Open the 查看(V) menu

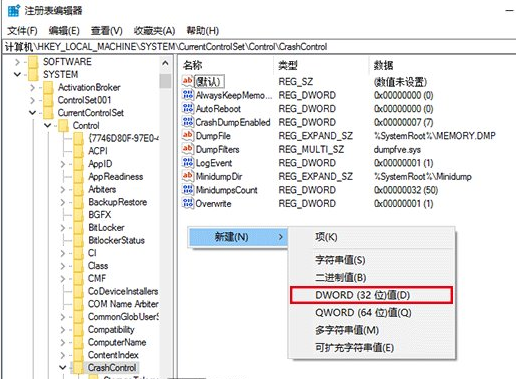tap(107, 31)
